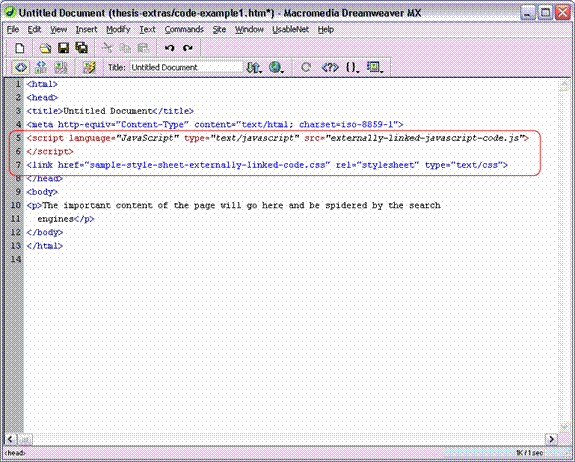Image resolution: width=575 pixels, height=462 pixels.
Task: Click the </html> closing tag on line 13
Action: tap(44, 246)
